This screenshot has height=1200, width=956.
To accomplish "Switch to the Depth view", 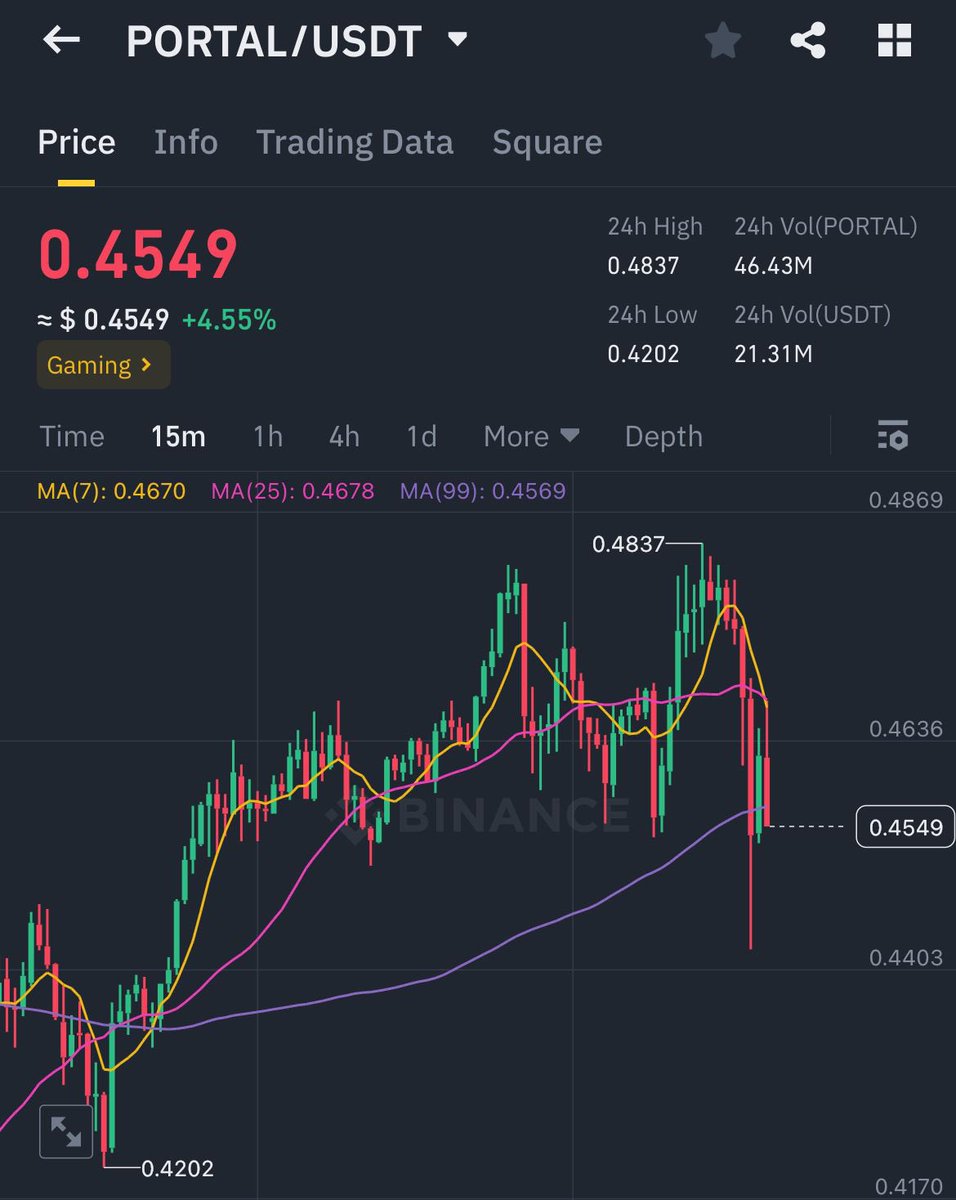I will (x=663, y=436).
